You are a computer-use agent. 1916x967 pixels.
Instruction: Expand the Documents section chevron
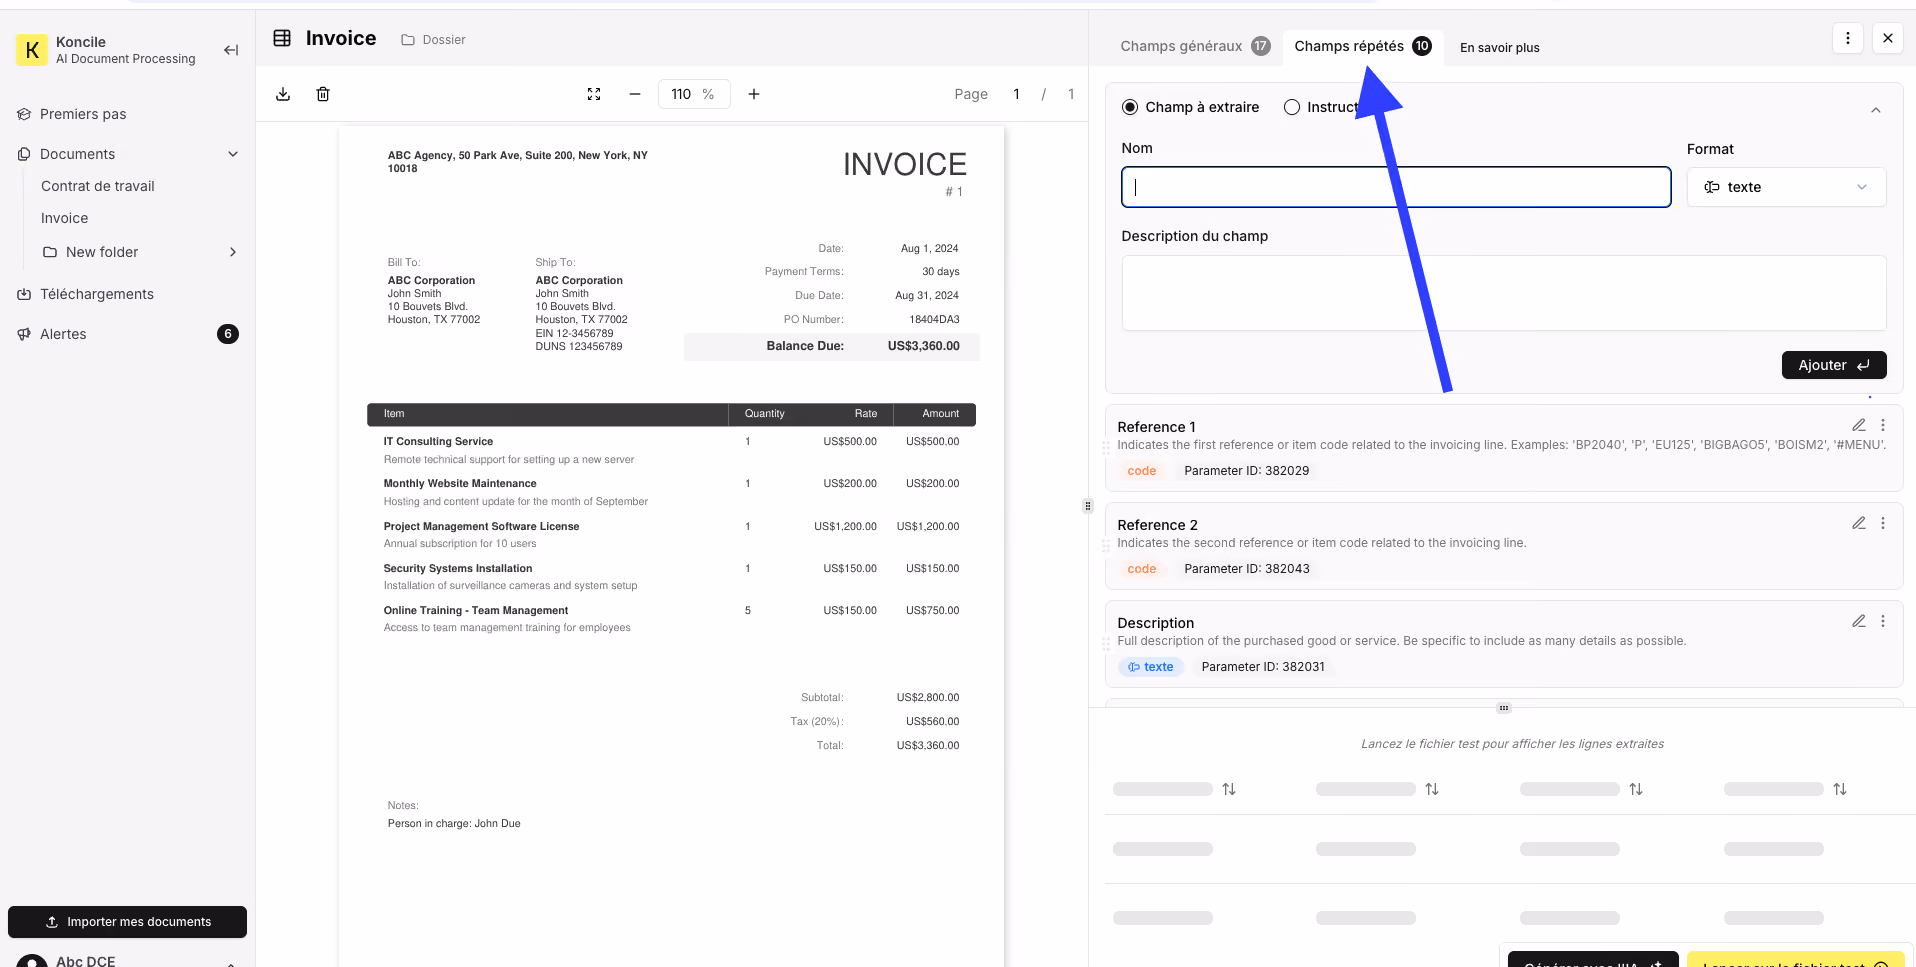point(233,154)
